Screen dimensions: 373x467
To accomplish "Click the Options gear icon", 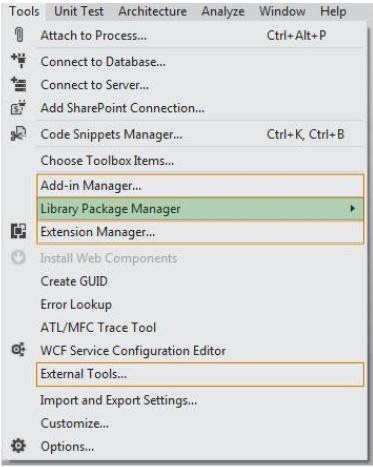I will 18,446.
